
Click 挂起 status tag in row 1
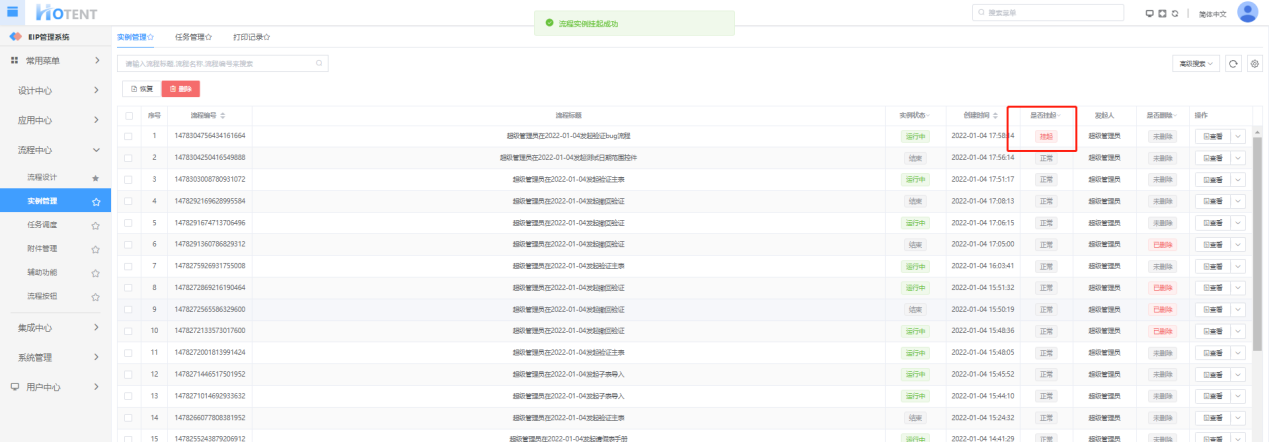tap(1045, 135)
